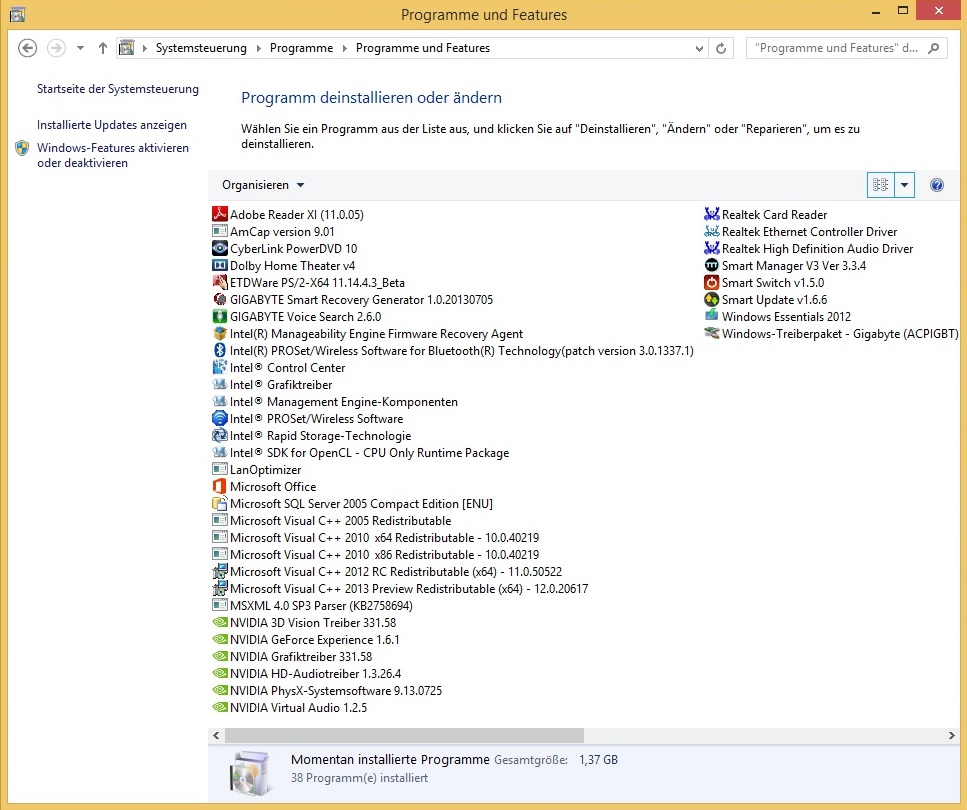Click the Microsoft SQL Server 2005 Compact icon
The height and width of the screenshot is (810, 967).
(x=220, y=503)
